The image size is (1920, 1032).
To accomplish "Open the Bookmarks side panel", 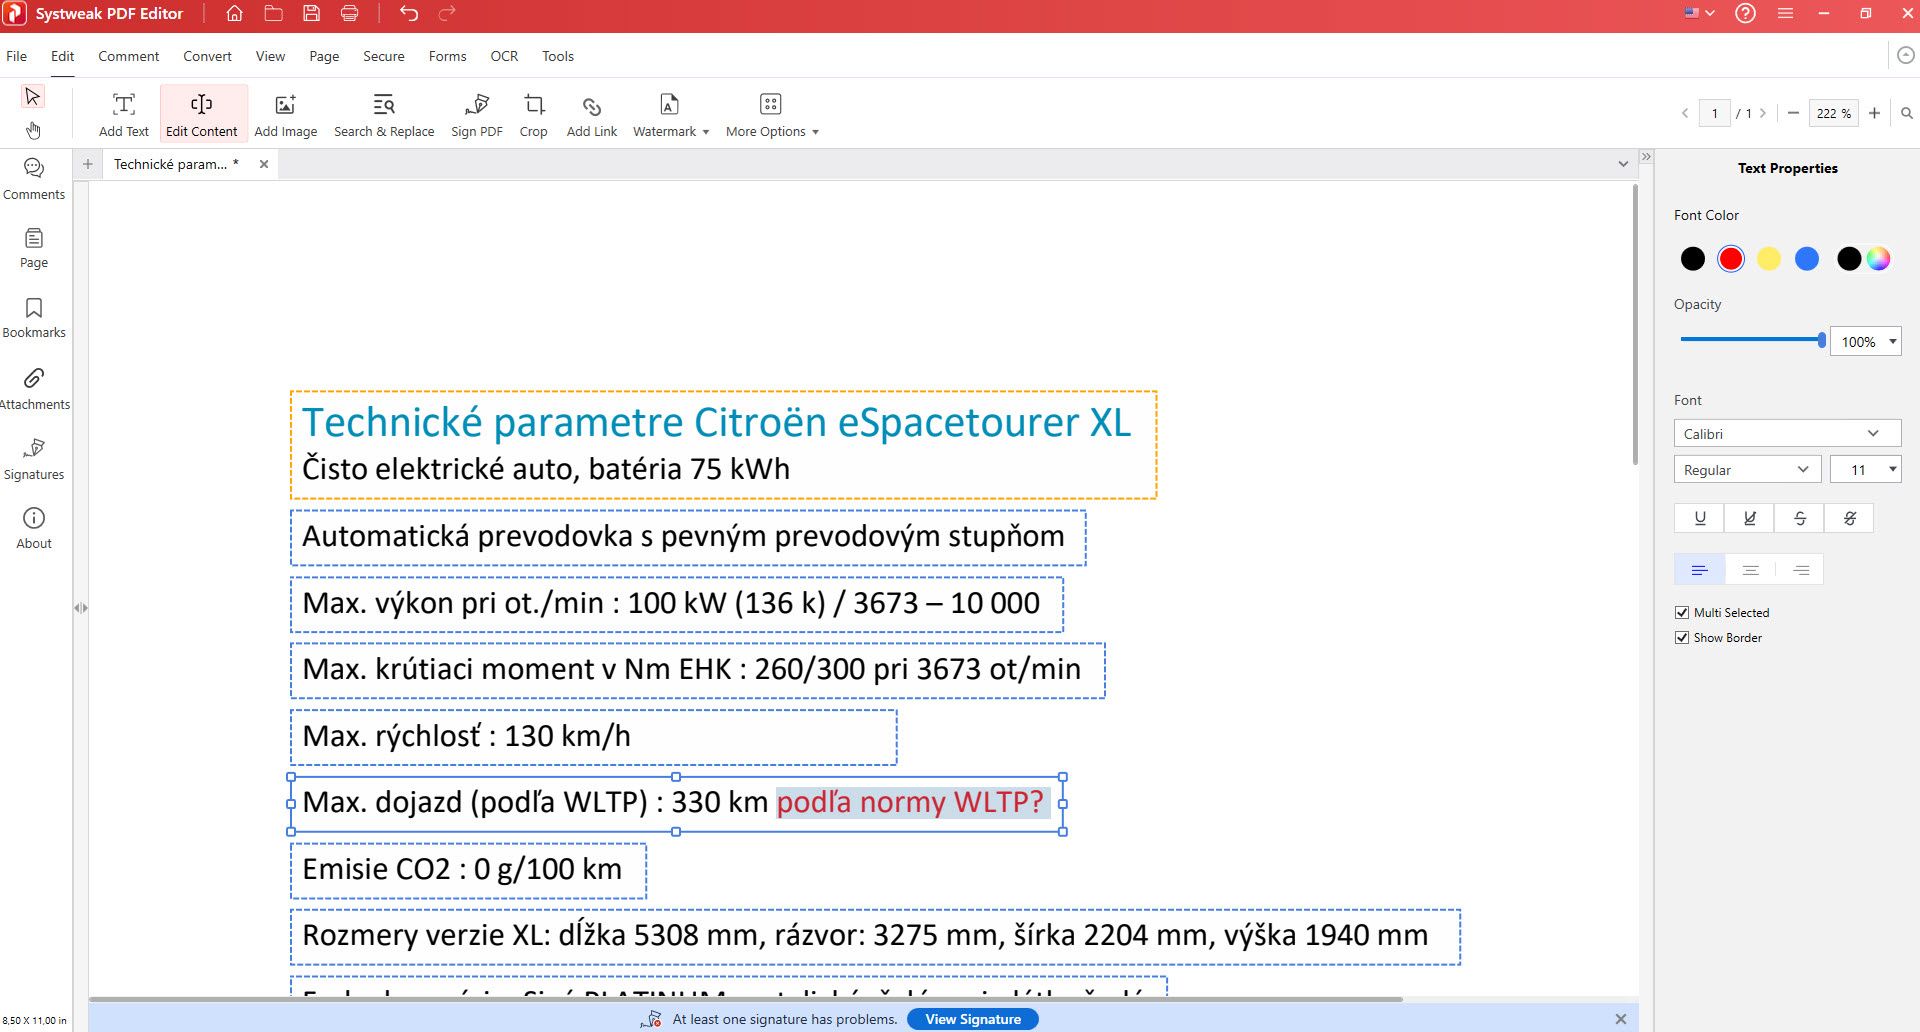I will pyautogui.click(x=34, y=317).
